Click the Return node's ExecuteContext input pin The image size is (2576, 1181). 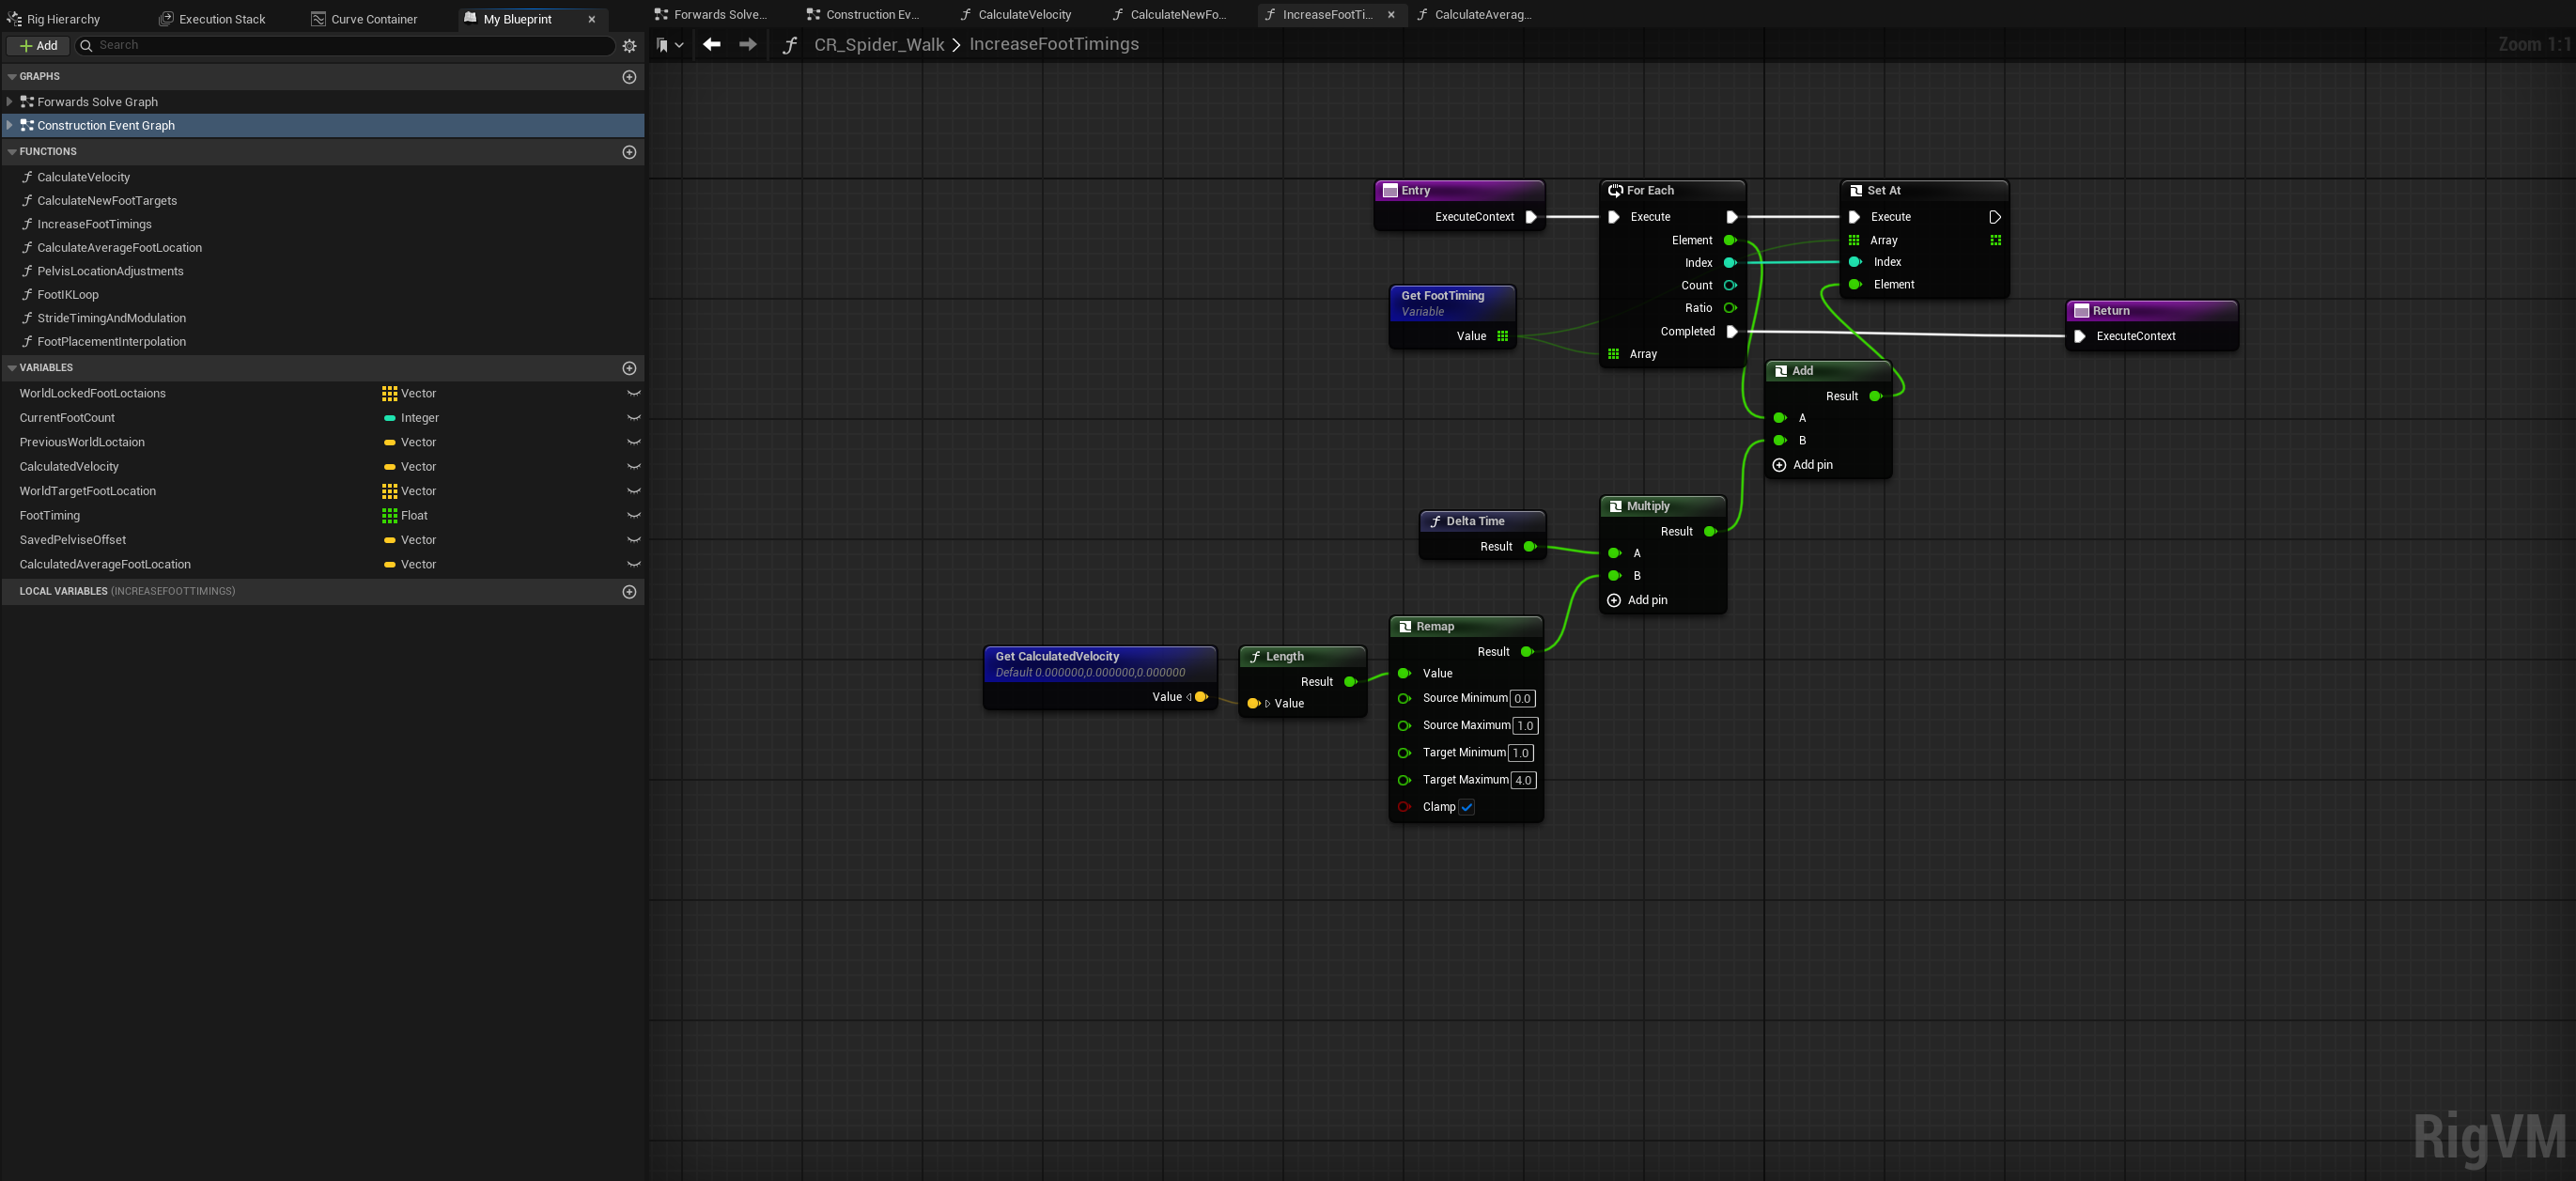[2080, 337]
